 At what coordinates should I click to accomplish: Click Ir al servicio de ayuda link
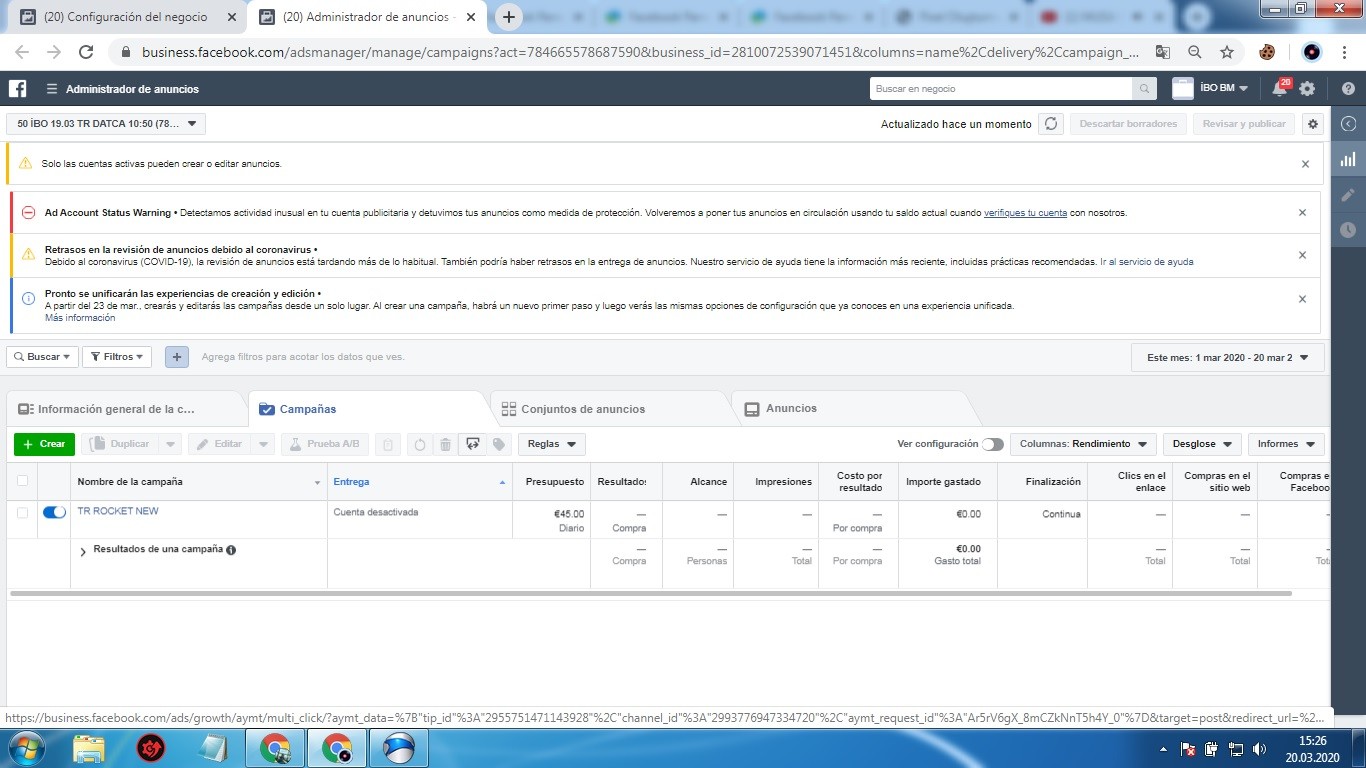tap(1147, 262)
